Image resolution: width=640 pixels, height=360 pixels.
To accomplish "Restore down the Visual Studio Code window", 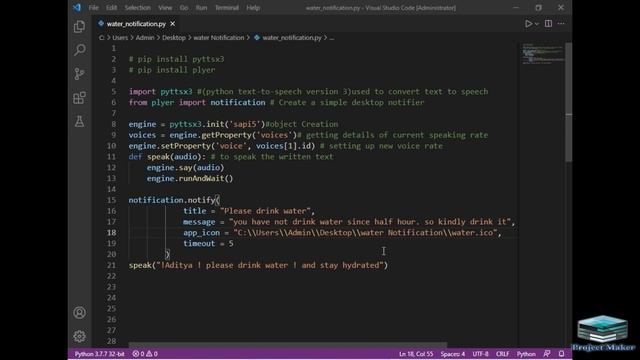I will (x=539, y=7).
